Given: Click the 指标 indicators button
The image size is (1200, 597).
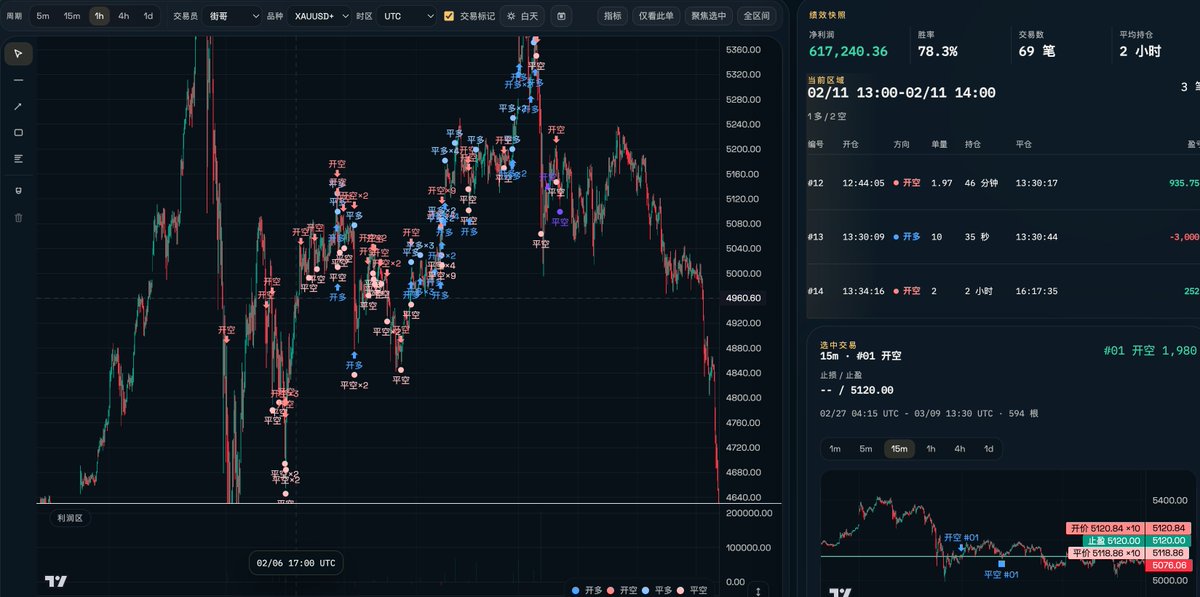Looking at the screenshot, I should click(612, 16).
